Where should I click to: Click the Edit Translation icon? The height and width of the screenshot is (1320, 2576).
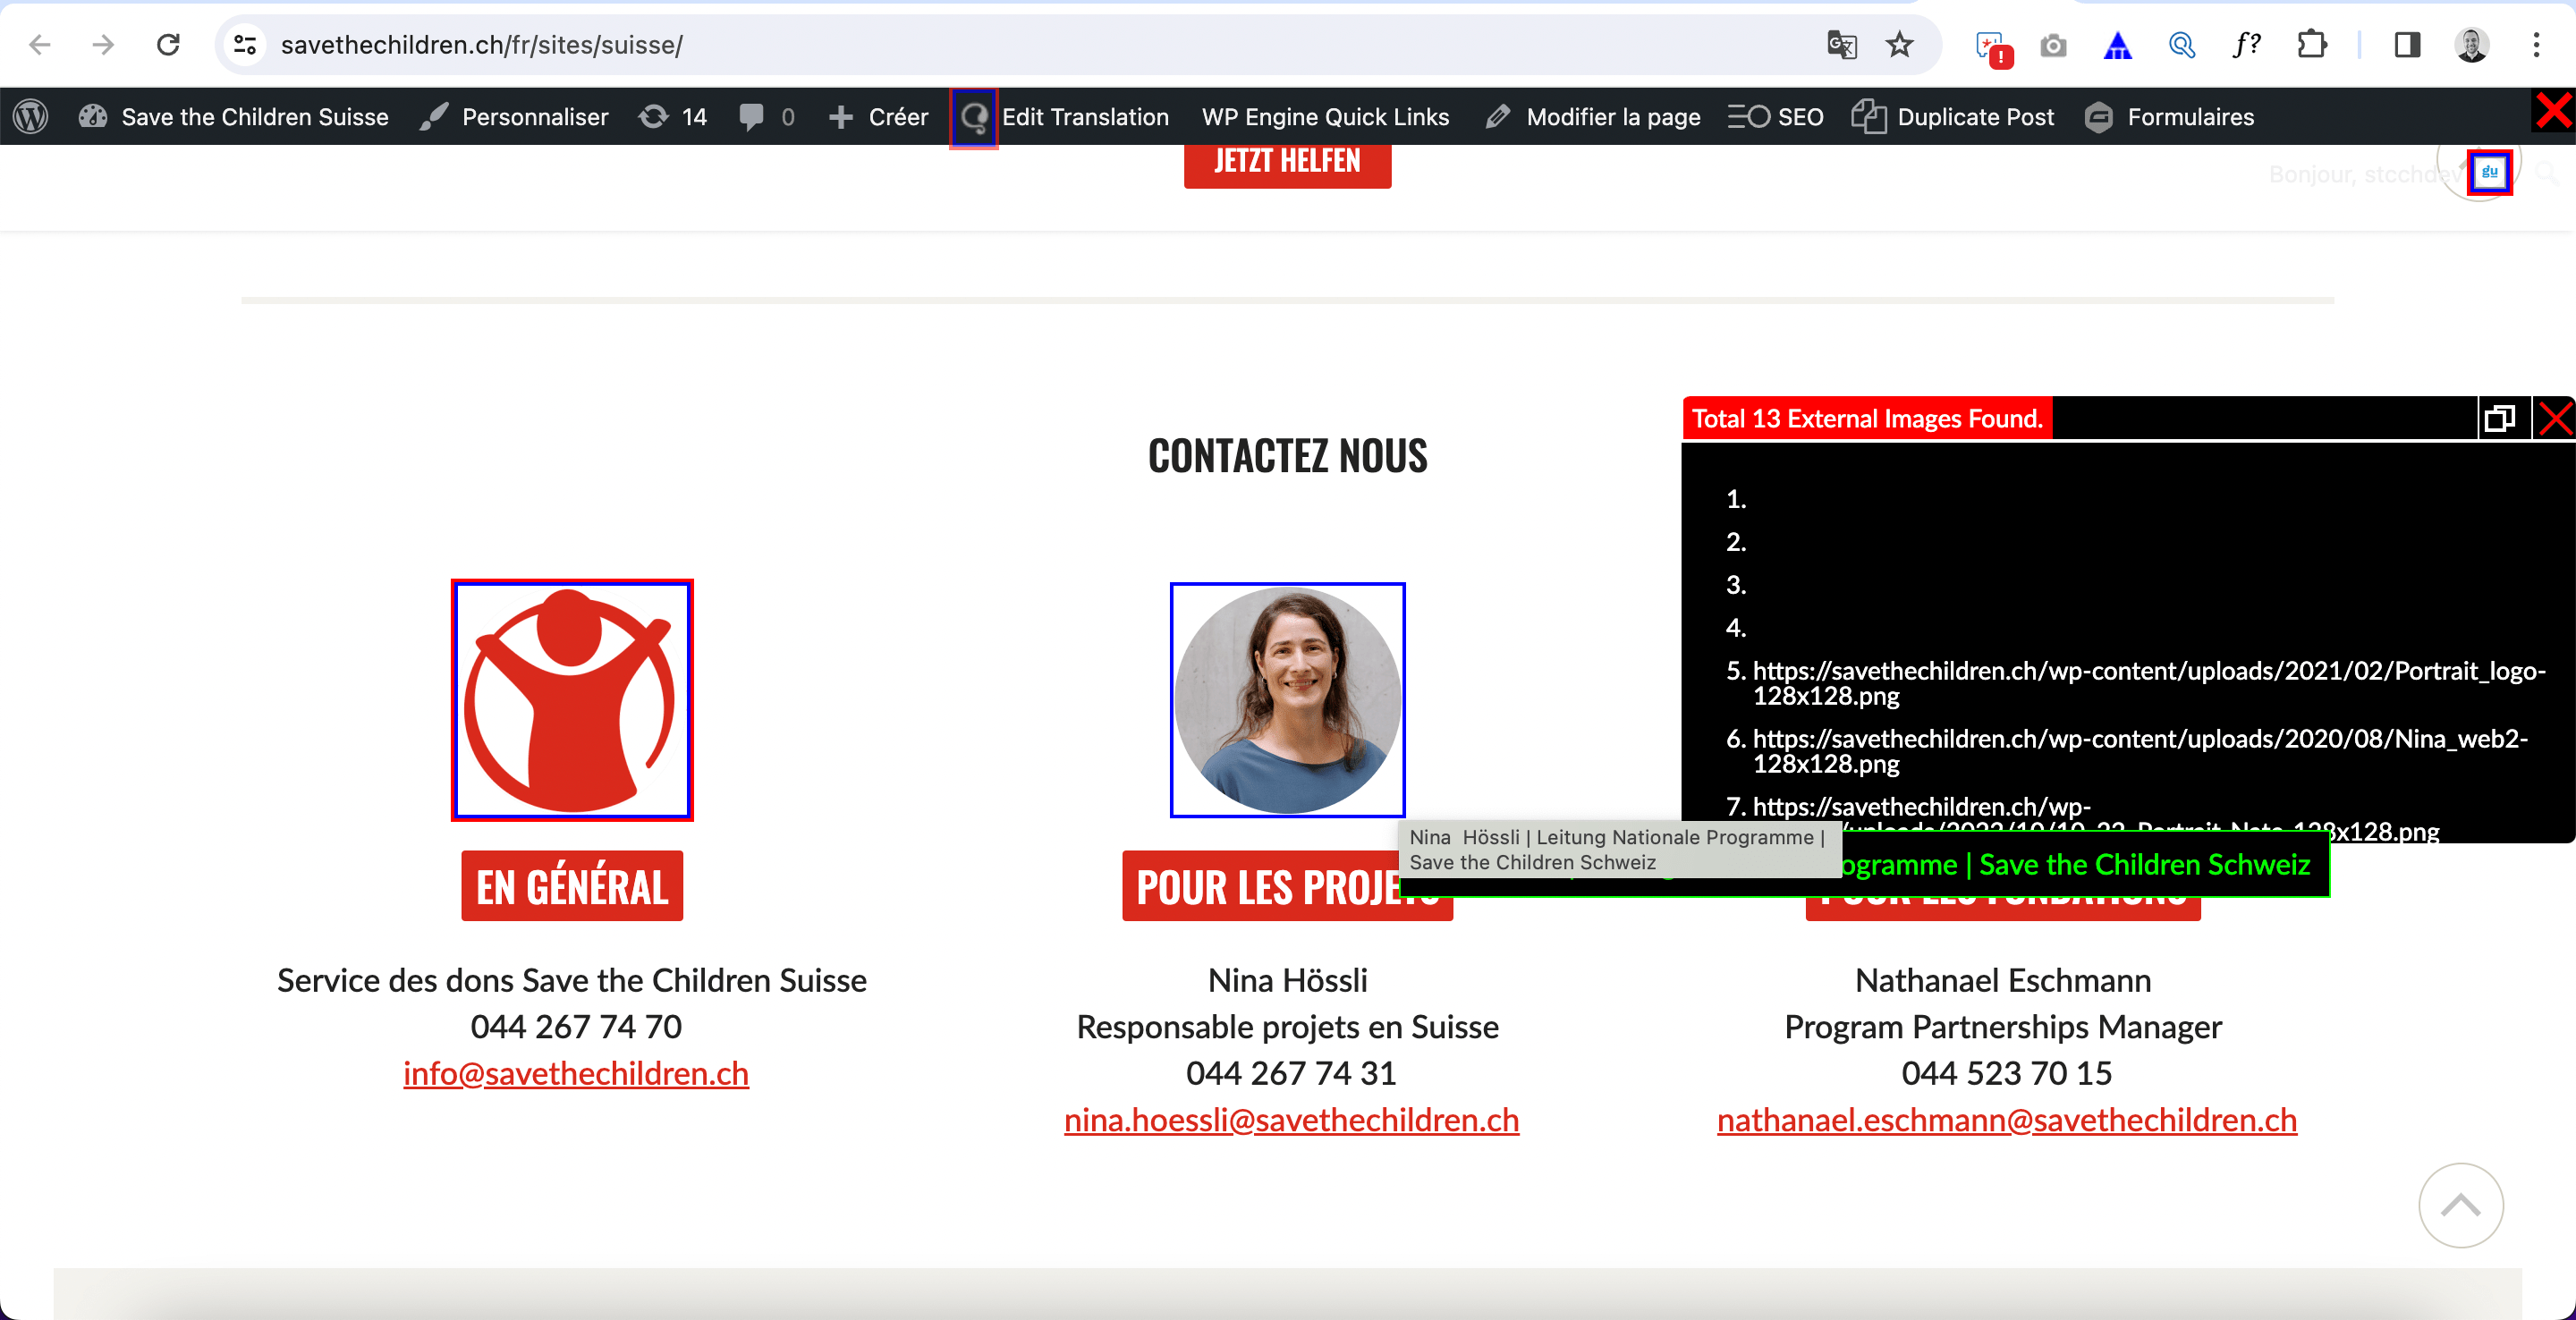[974, 118]
